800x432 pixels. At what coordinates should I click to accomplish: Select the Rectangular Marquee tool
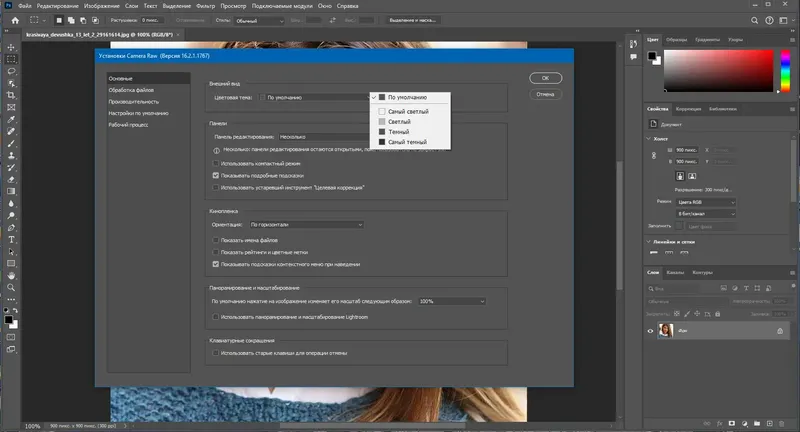[x=10, y=60]
